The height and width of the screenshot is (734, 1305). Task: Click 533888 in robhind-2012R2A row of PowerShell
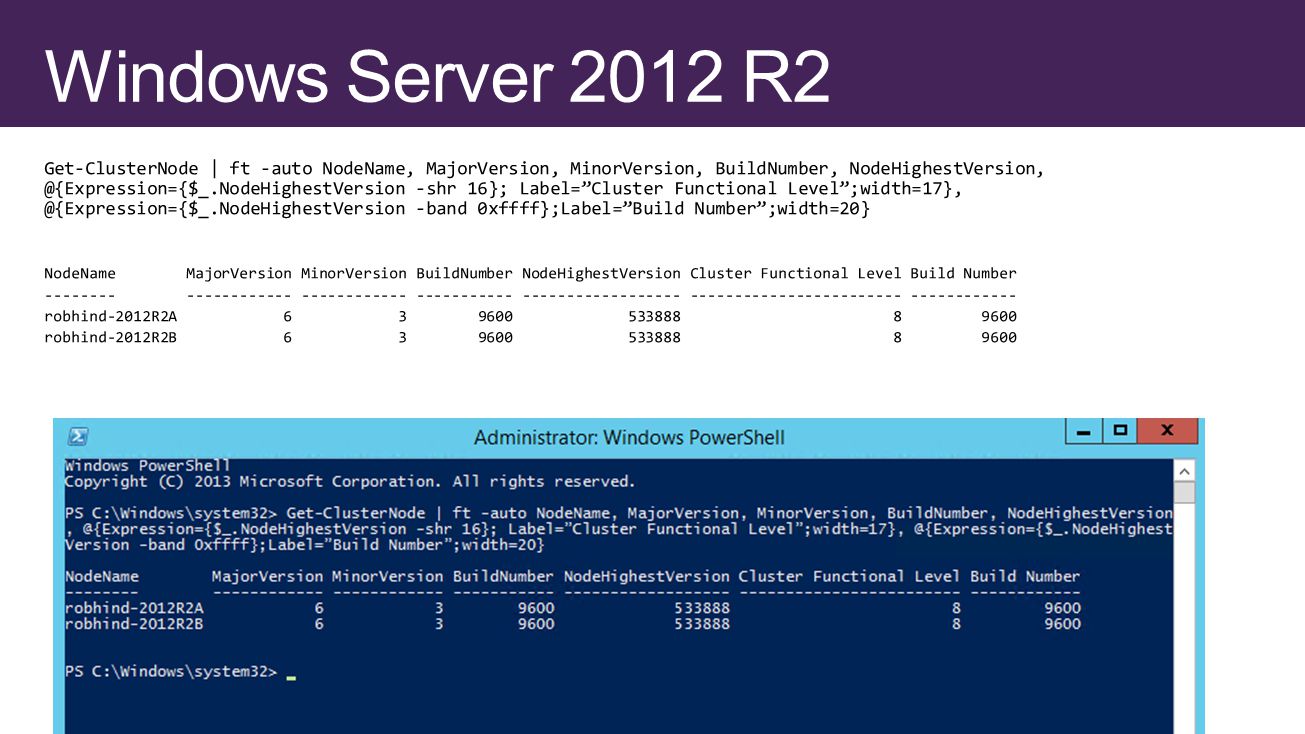702,608
